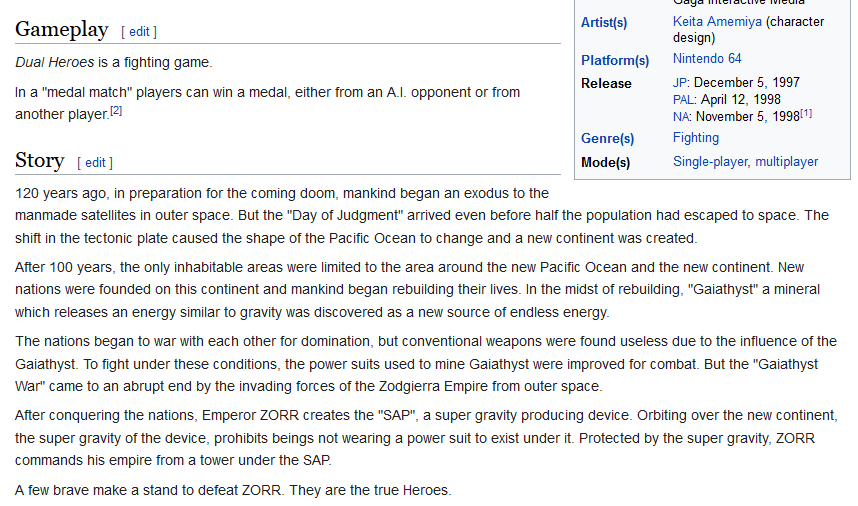Image resolution: width=858 pixels, height=506 pixels.
Task: Follow the Artist(s) infobox label link
Action: [x=604, y=22]
